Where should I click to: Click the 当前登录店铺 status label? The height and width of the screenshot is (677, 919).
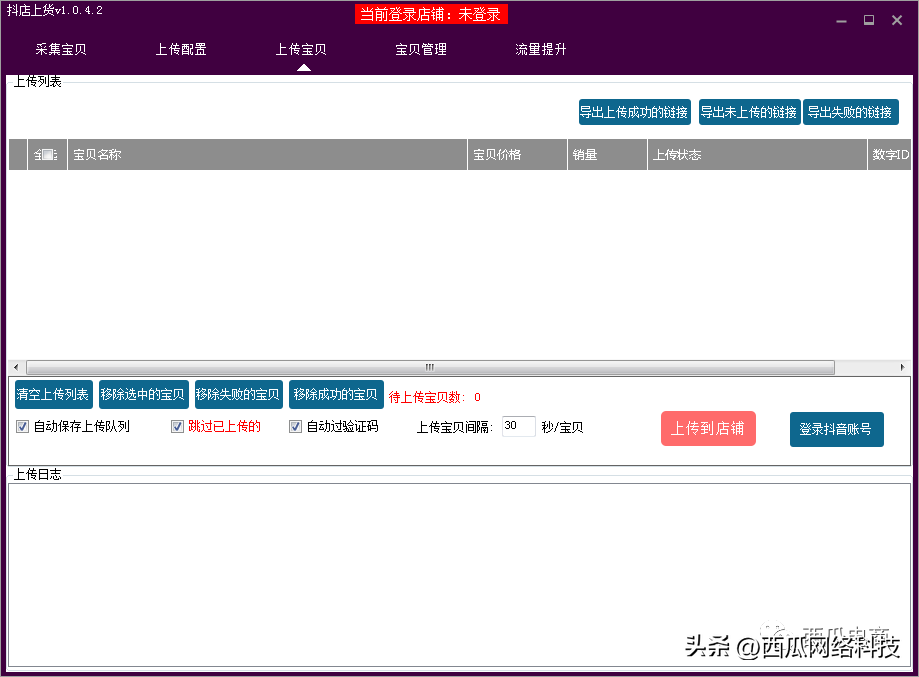click(431, 14)
